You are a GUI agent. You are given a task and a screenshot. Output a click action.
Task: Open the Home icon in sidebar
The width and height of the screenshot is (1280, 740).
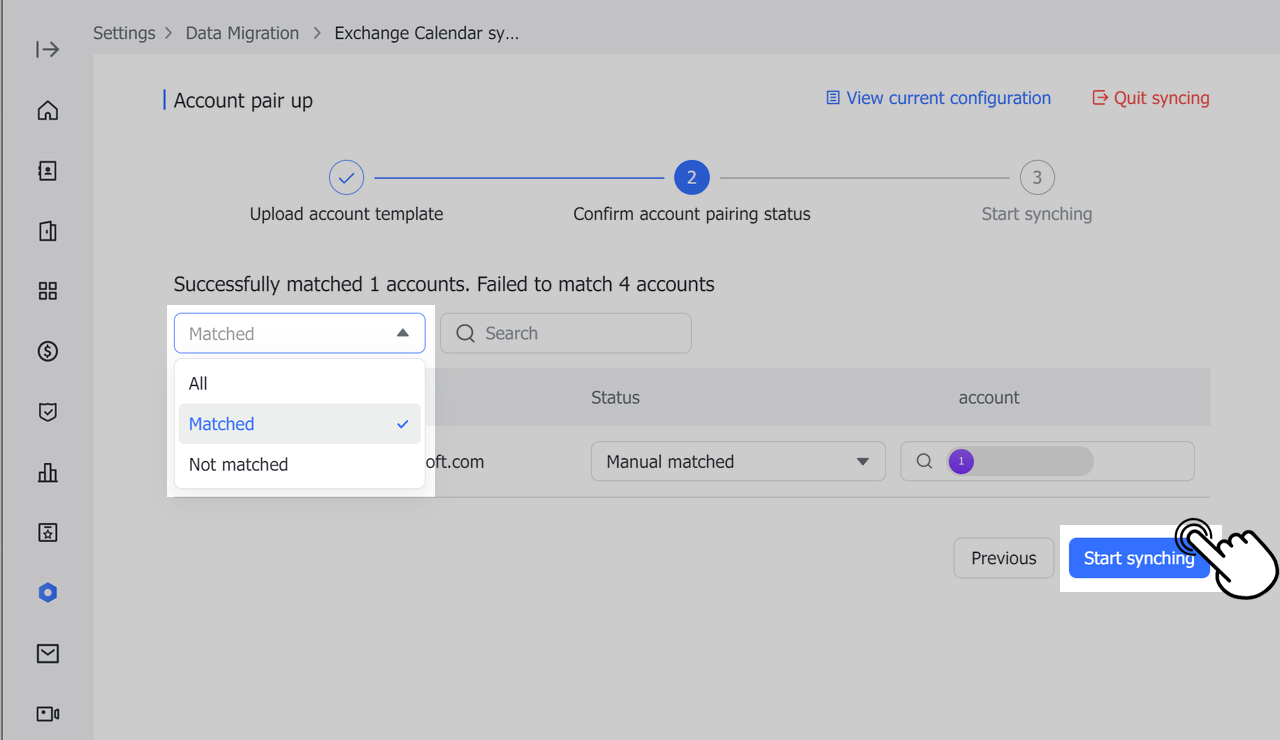(x=47, y=110)
